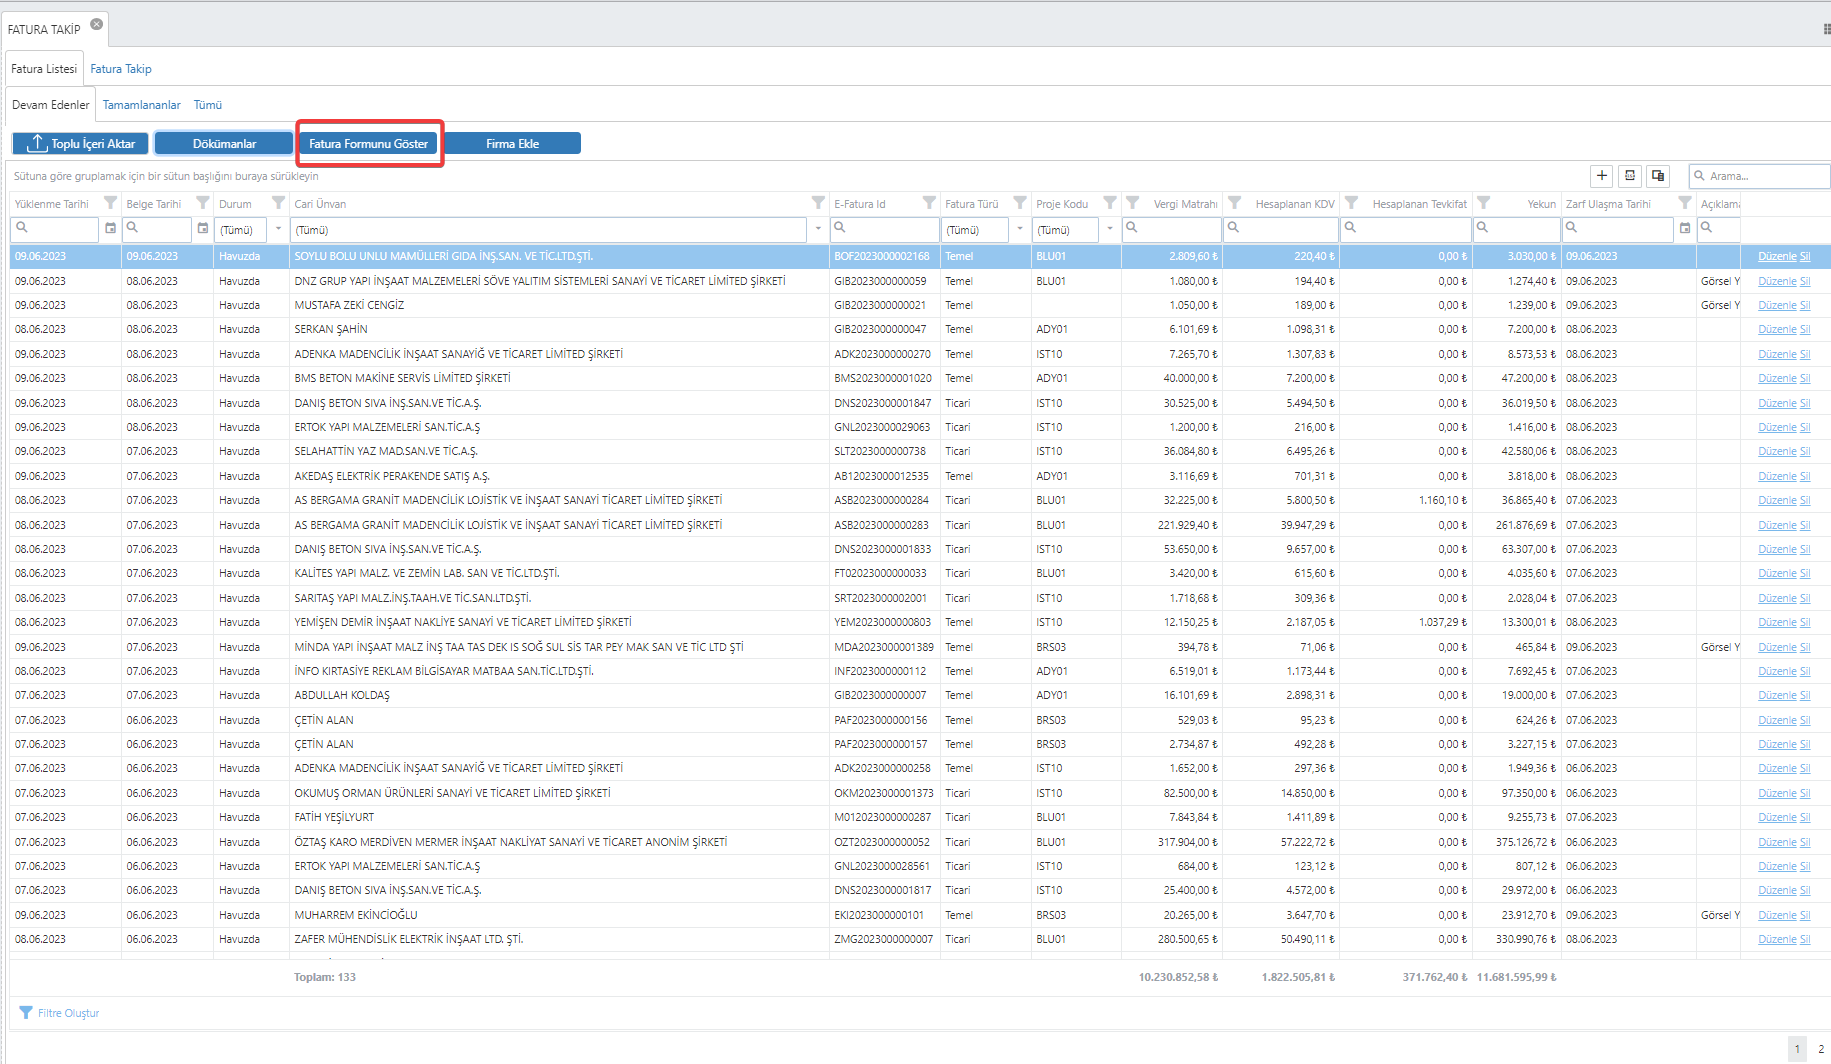Switch to the Tamamlananlar tab
The height and width of the screenshot is (1064, 1831).
coord(141,105)
